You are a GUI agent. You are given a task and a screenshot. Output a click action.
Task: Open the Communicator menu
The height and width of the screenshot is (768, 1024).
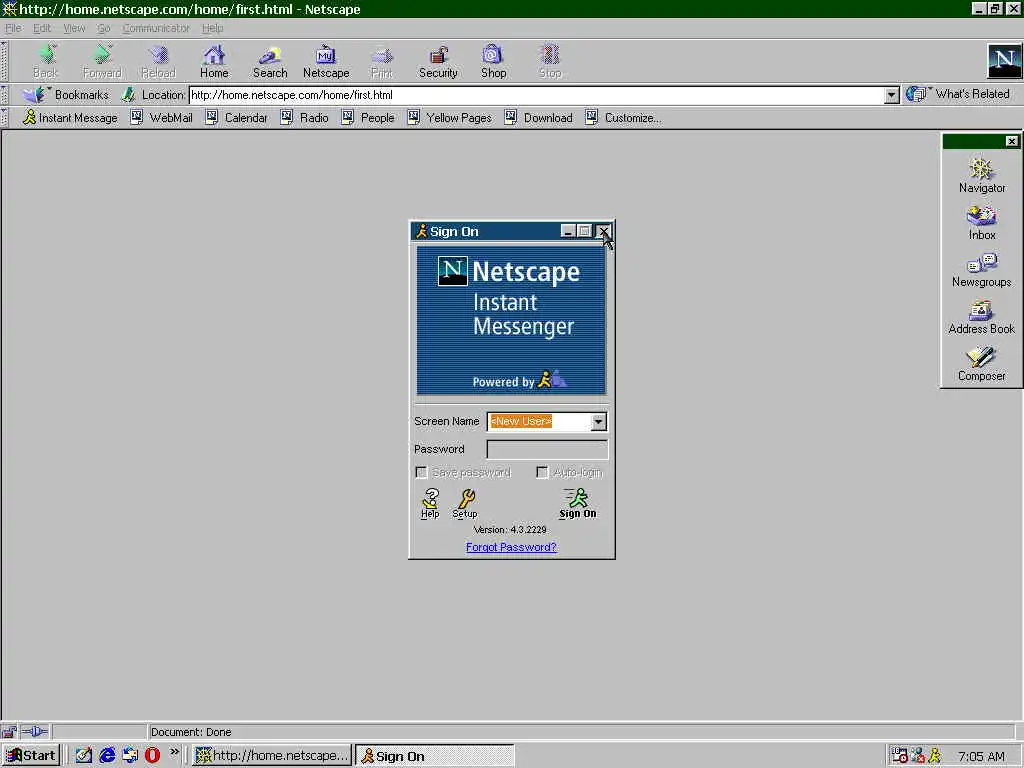(155, 28)
